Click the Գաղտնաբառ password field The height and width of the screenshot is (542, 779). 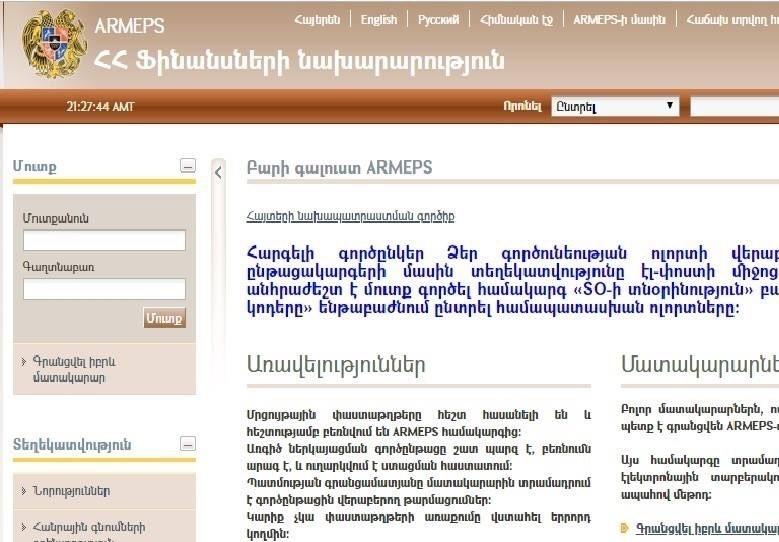pyautogui.click(x=104, y=289)
